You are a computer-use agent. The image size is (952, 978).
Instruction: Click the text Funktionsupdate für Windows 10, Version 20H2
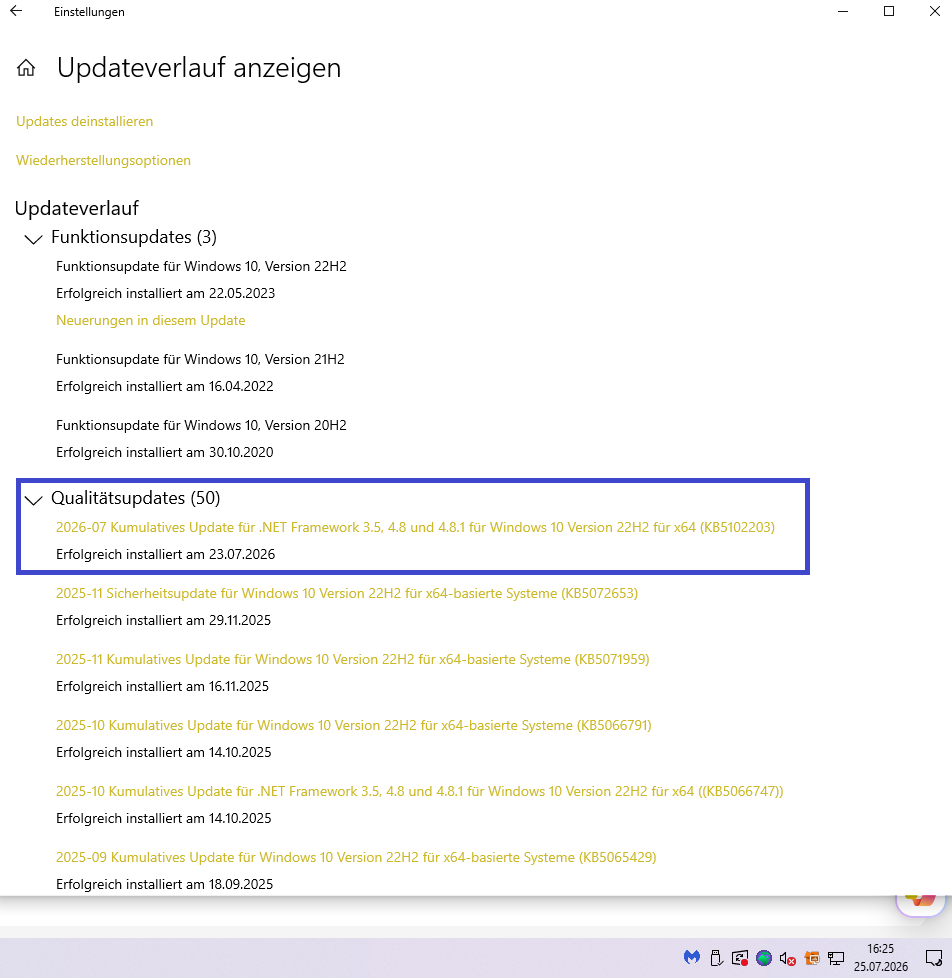click(202, 425)
